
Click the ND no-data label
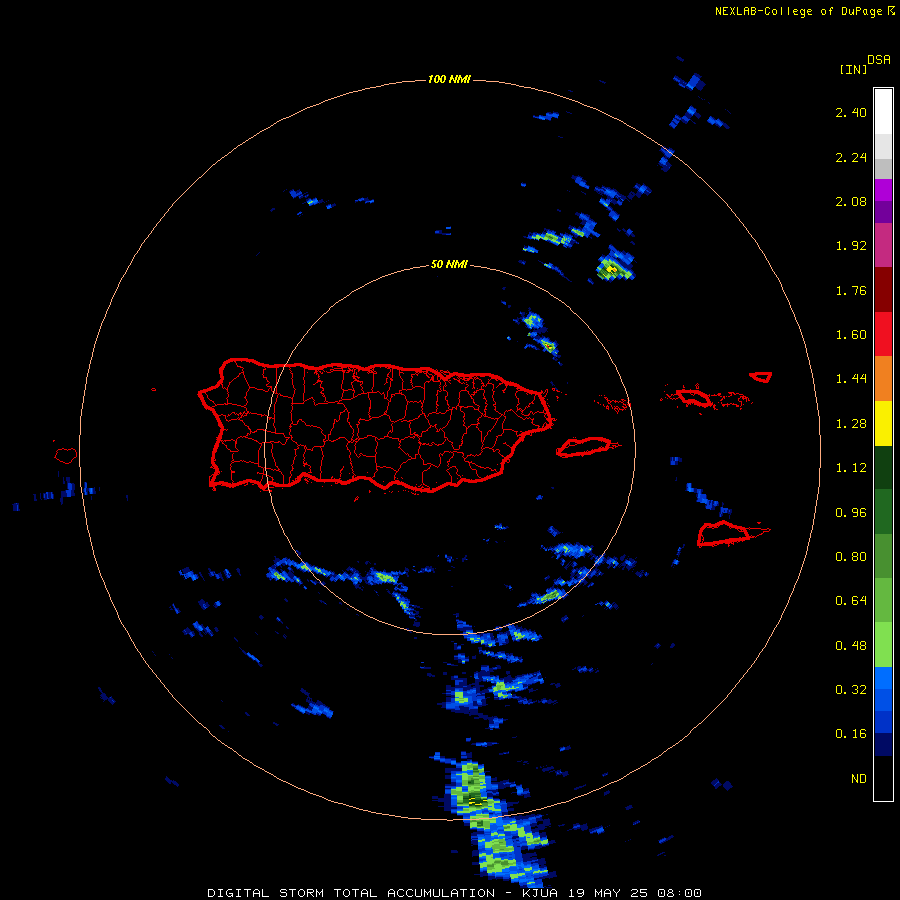[859, 779]
